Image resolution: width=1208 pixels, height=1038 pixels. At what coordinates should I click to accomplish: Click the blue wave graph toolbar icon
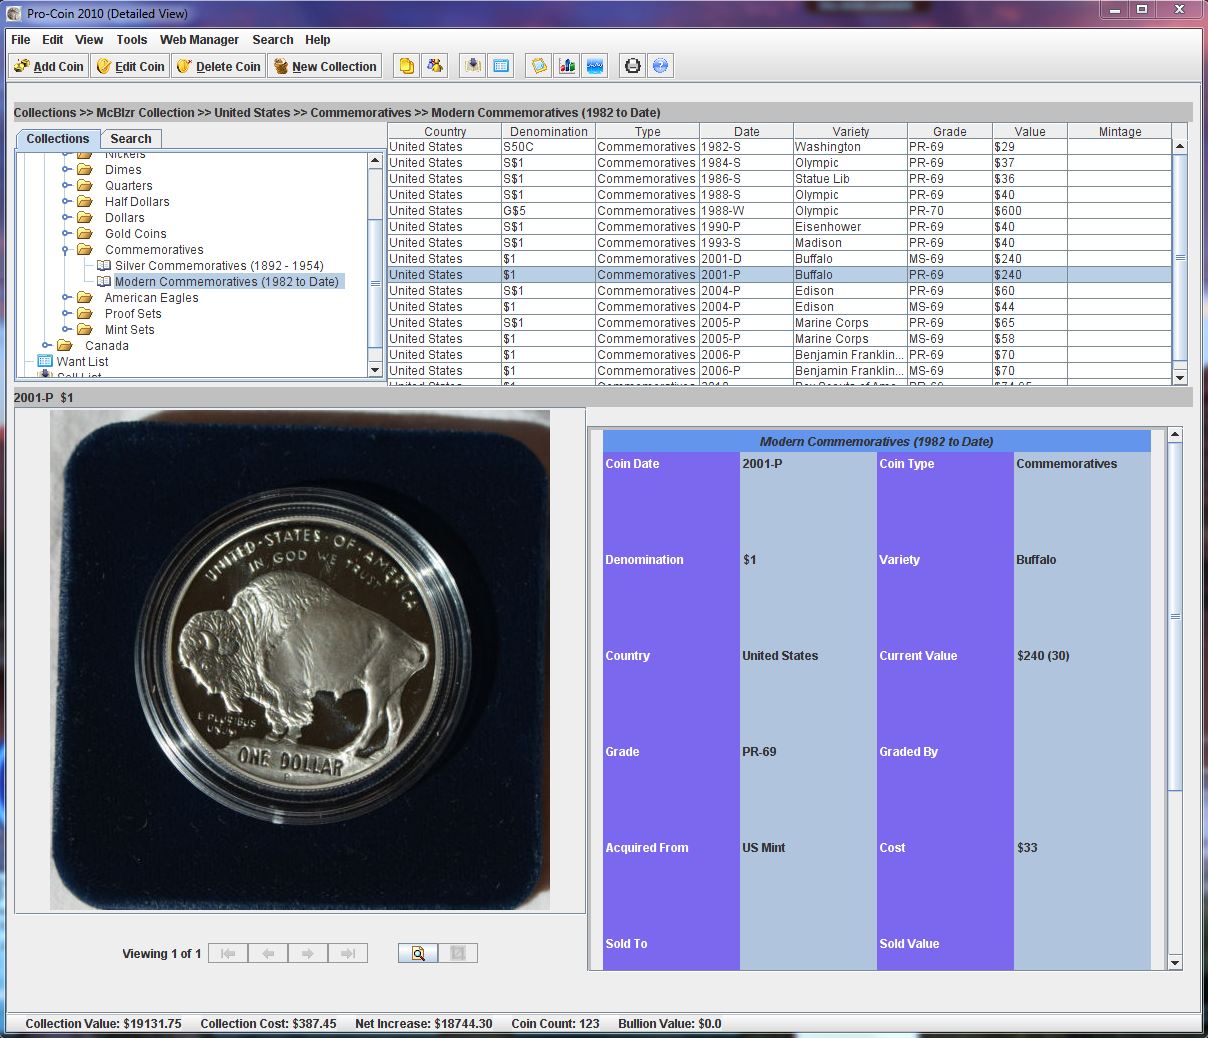coord(594,66)
